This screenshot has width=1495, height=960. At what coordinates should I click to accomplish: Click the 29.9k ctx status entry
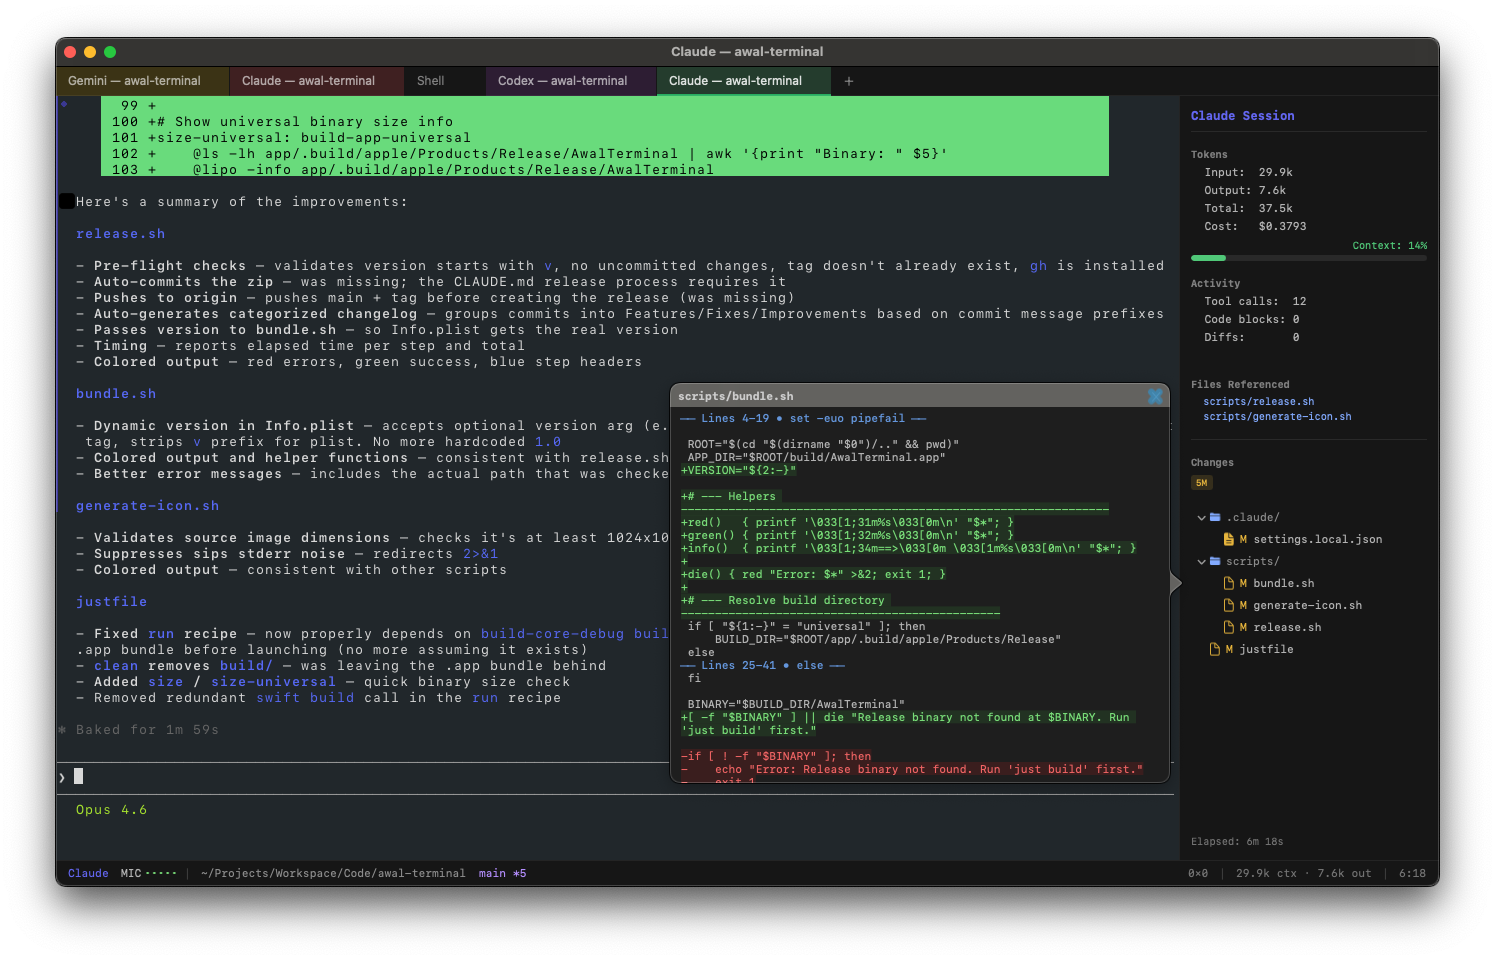tap(1266, 873)
